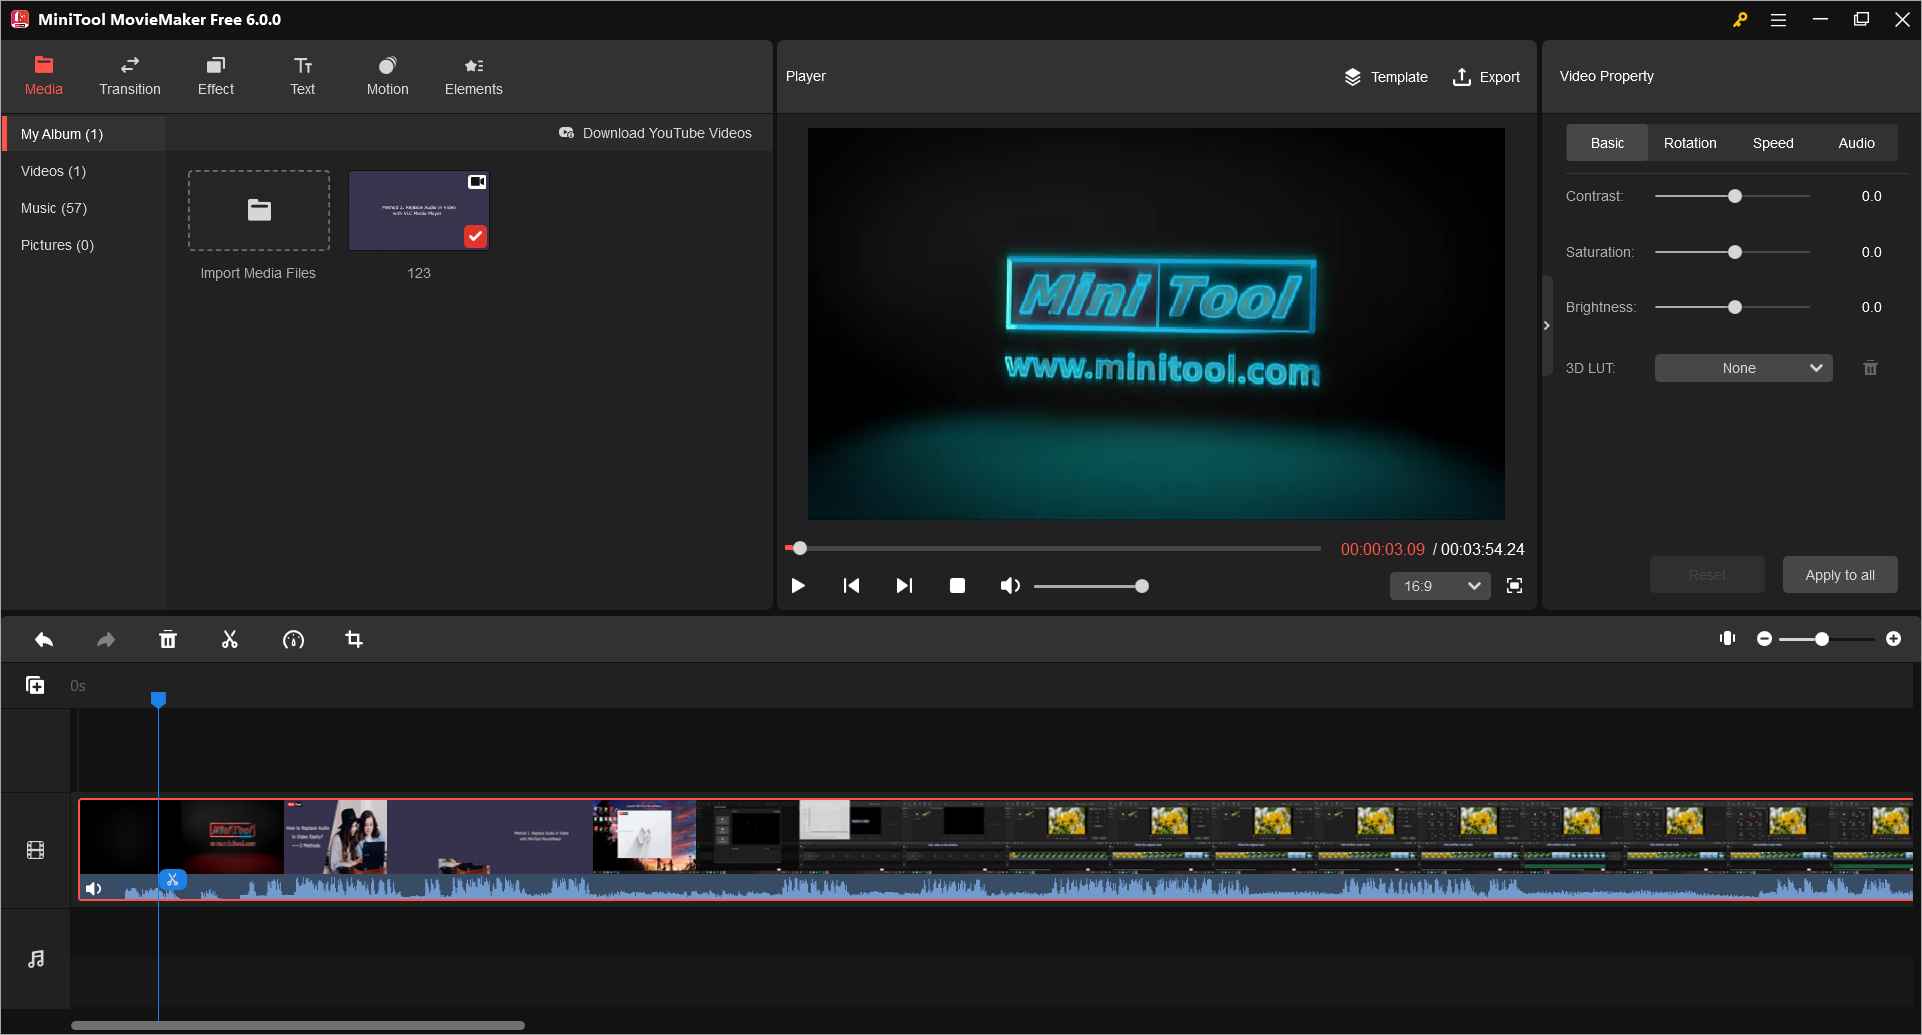Click the Import Media Files box

pyautogui.click(x=259, y=210)
